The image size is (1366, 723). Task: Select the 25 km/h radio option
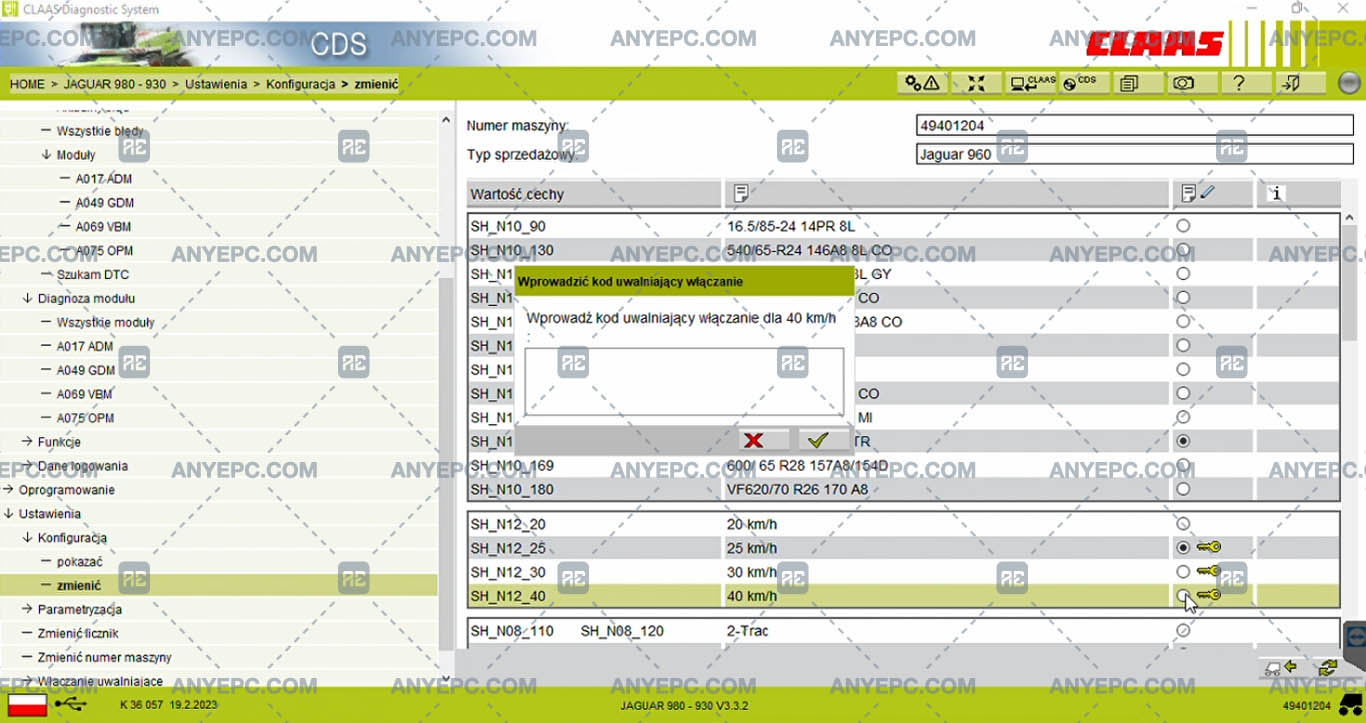(x=1183, y=547)
